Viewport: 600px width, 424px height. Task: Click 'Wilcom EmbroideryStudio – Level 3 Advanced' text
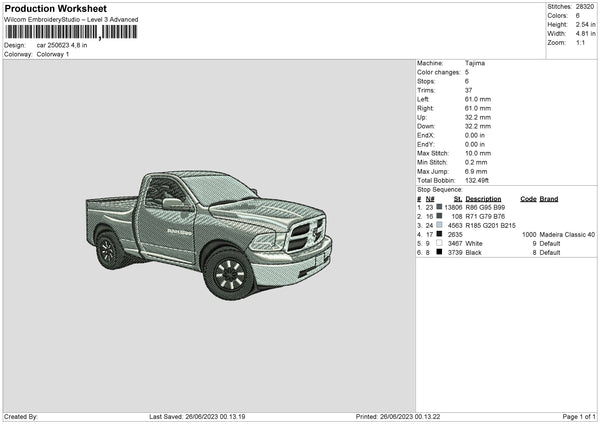tap(71, 20)
